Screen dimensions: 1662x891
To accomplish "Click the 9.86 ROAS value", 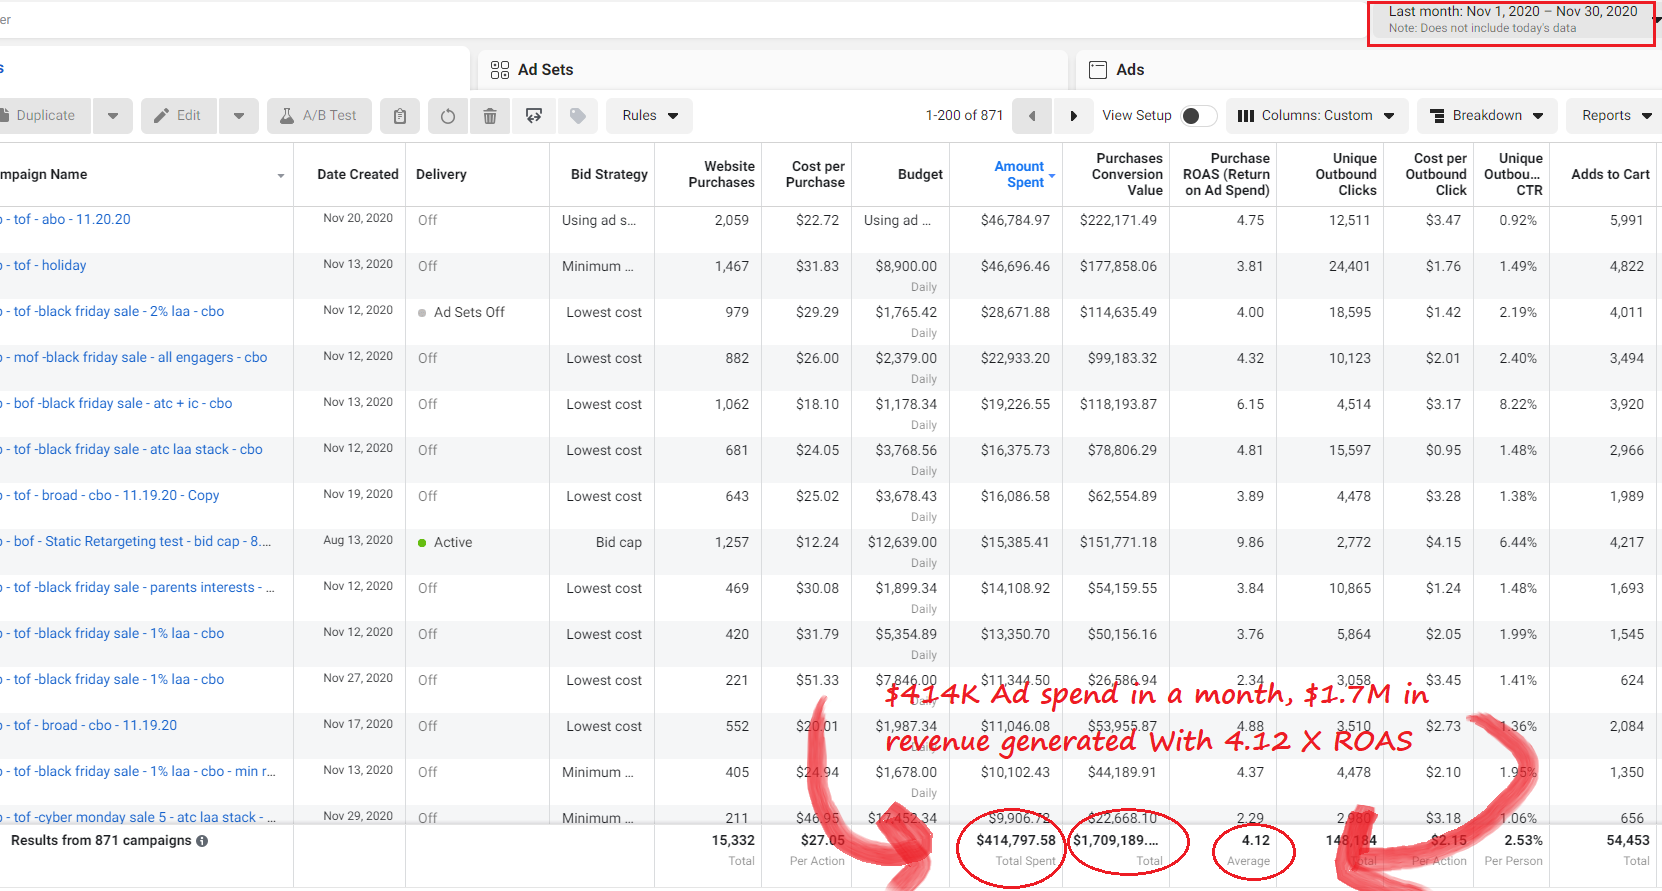I will click(1250, 542).
